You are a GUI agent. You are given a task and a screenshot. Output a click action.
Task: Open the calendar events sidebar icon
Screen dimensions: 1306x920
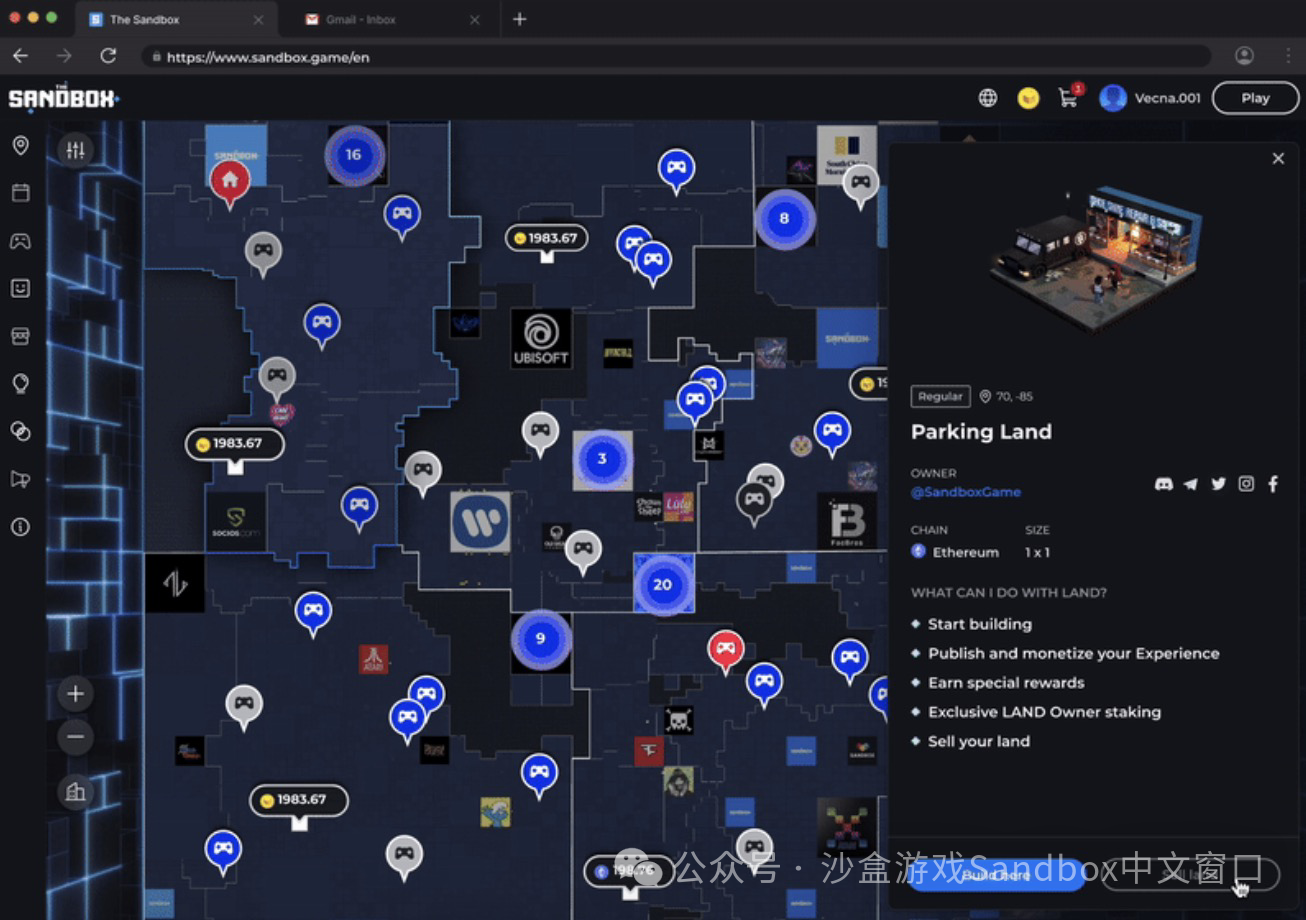point(20,193)
